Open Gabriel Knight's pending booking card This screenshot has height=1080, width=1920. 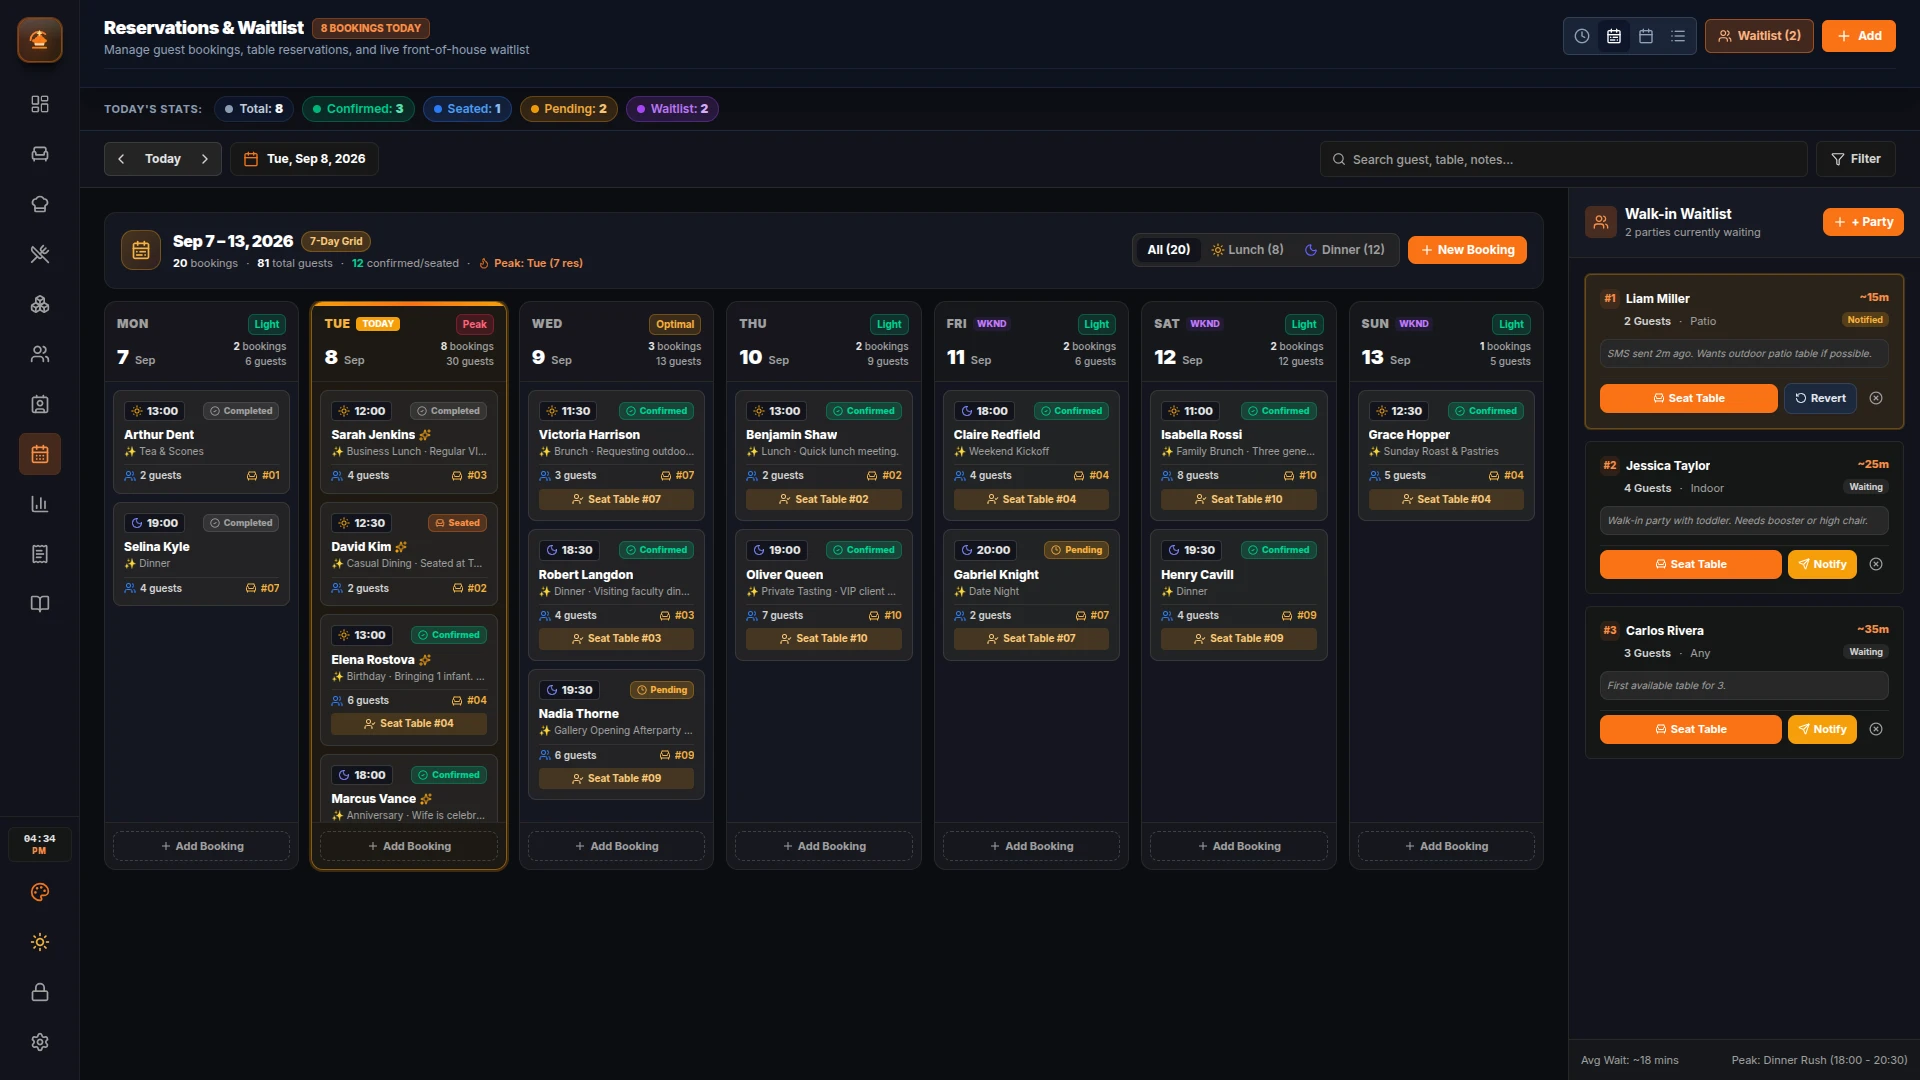point(1031,595)
